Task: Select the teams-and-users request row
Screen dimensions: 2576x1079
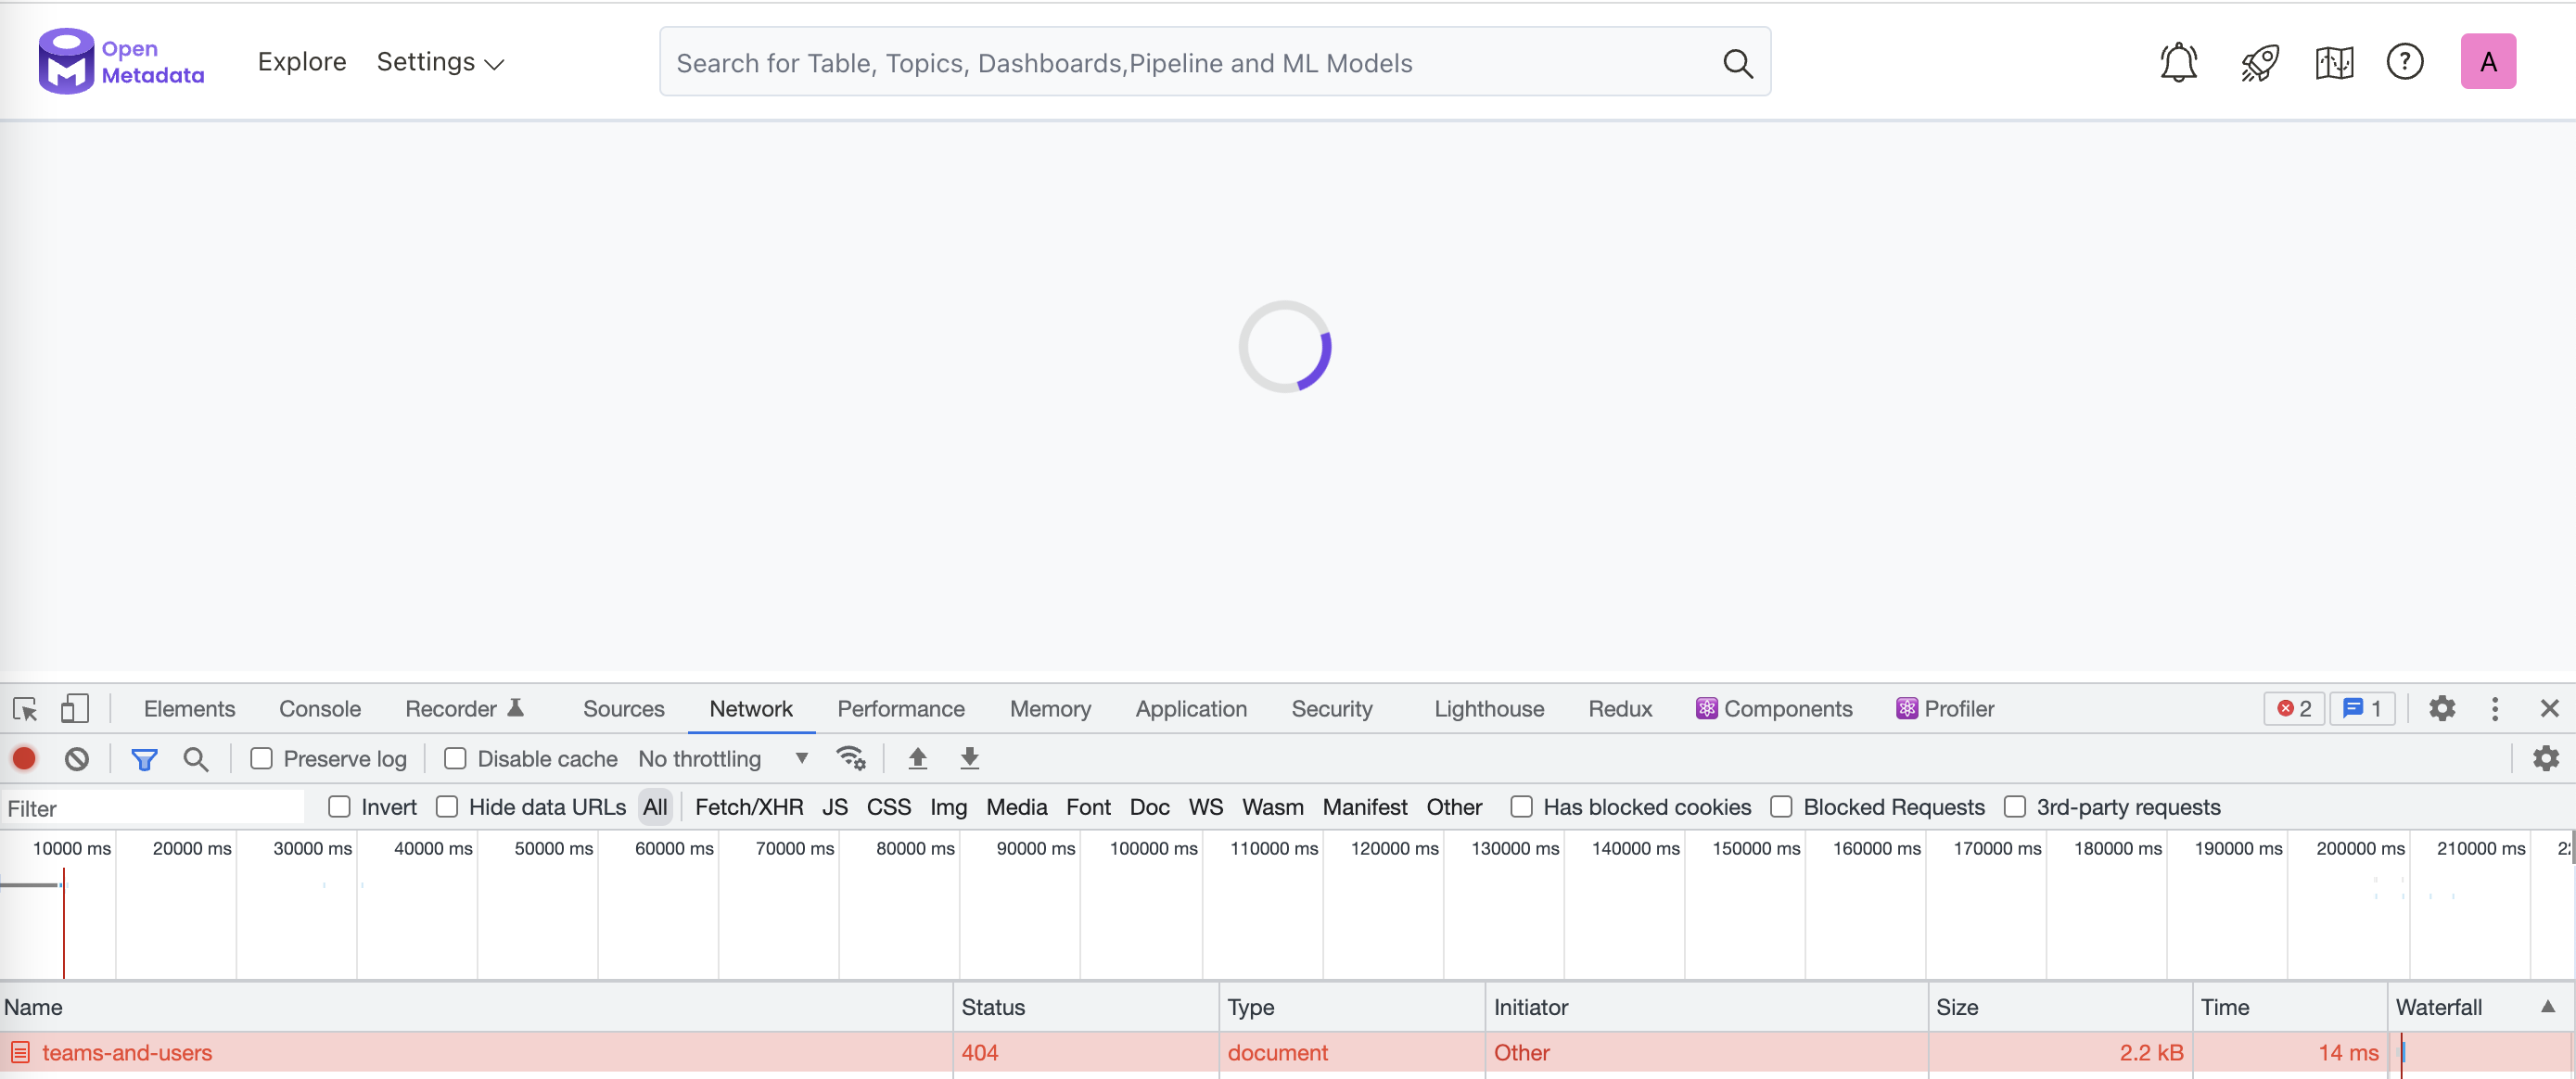Action: (x=1288, y=1053)
